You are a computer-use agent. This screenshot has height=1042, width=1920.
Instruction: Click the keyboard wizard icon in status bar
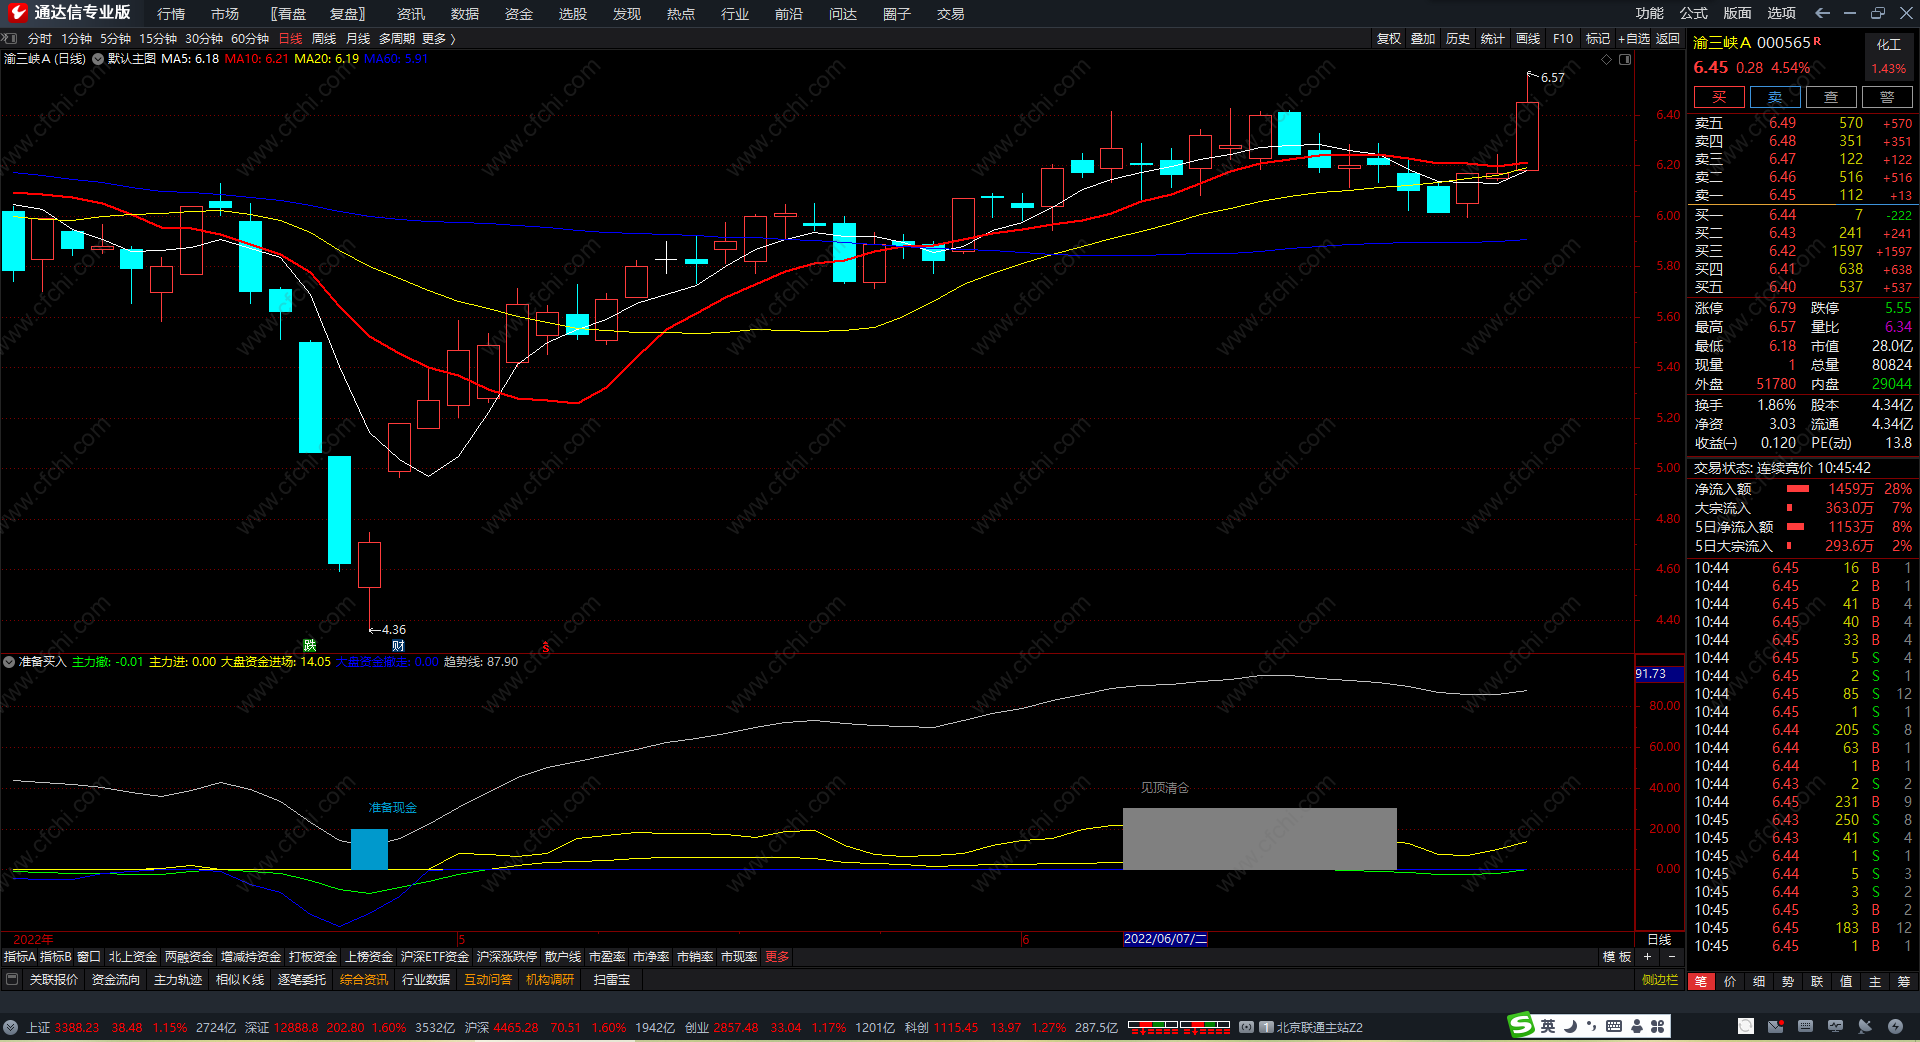pyautogui.click(x=1805, y=1026)
